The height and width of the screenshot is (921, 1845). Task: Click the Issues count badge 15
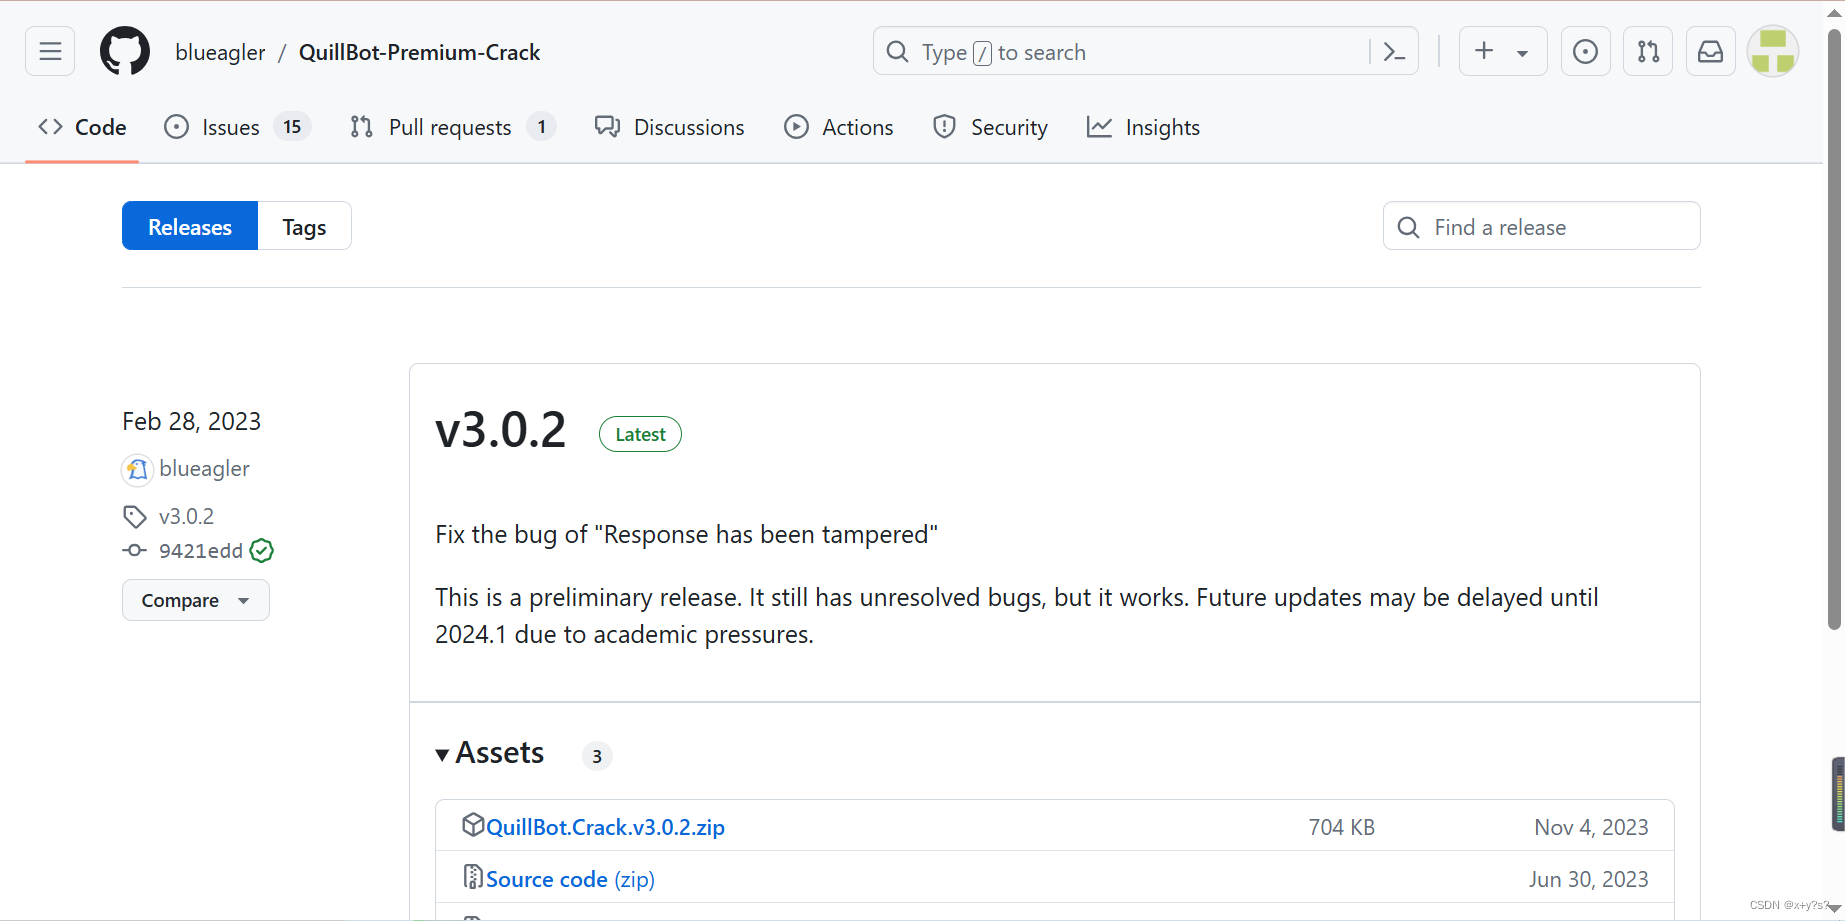tap(292, 127)
